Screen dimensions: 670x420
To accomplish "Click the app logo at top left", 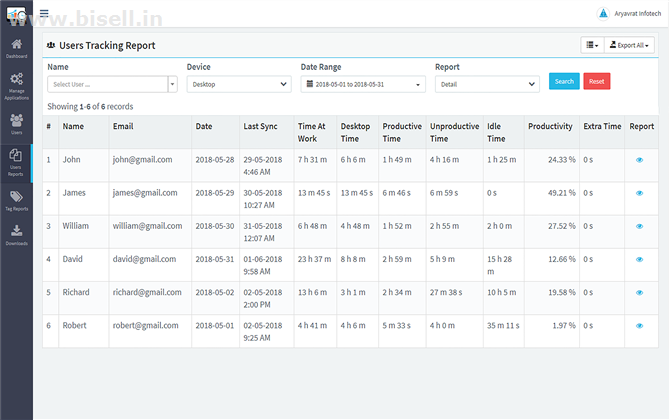I will coord(16,16).
